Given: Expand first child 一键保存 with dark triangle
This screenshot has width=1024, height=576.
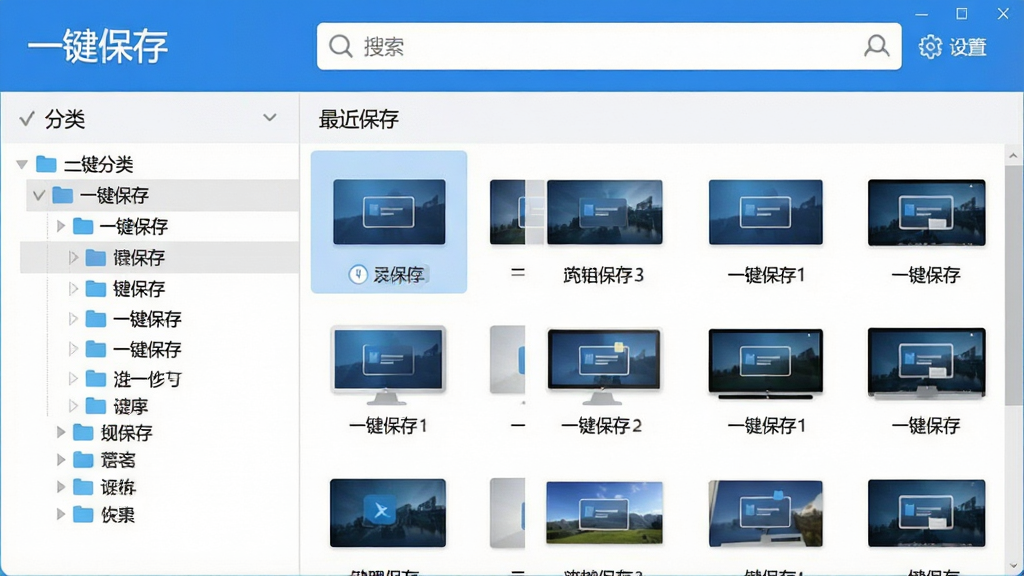Looking at the screenshot, I should [61, 226].
